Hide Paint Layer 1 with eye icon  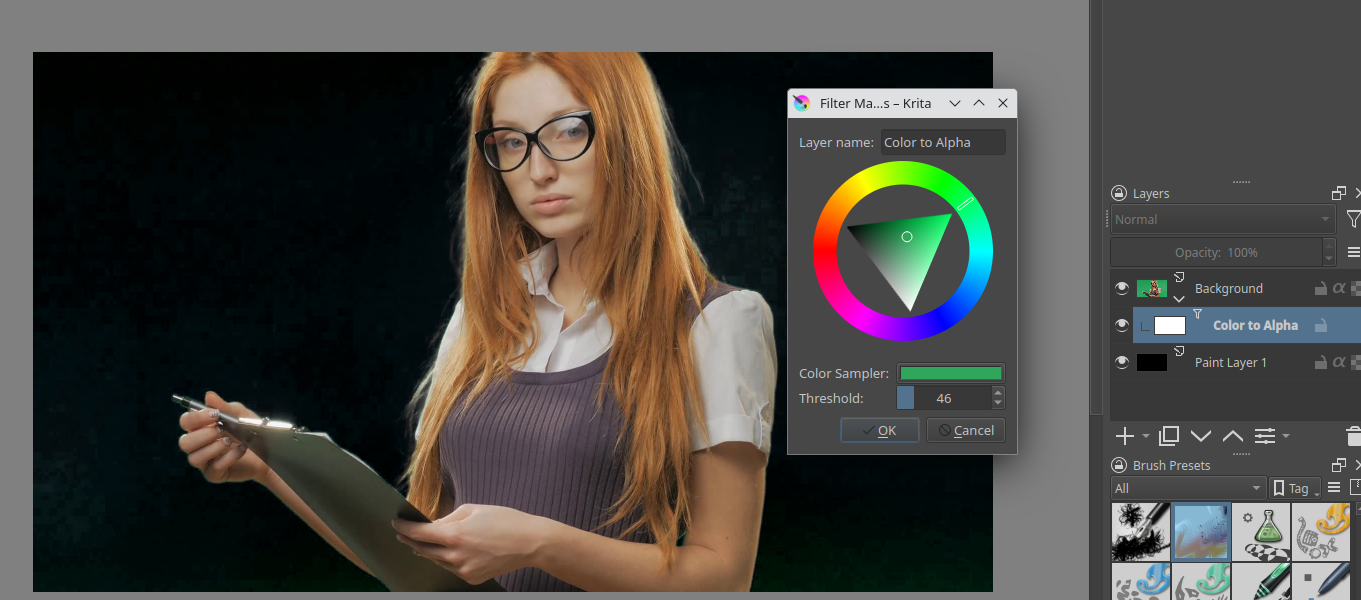1122,362
